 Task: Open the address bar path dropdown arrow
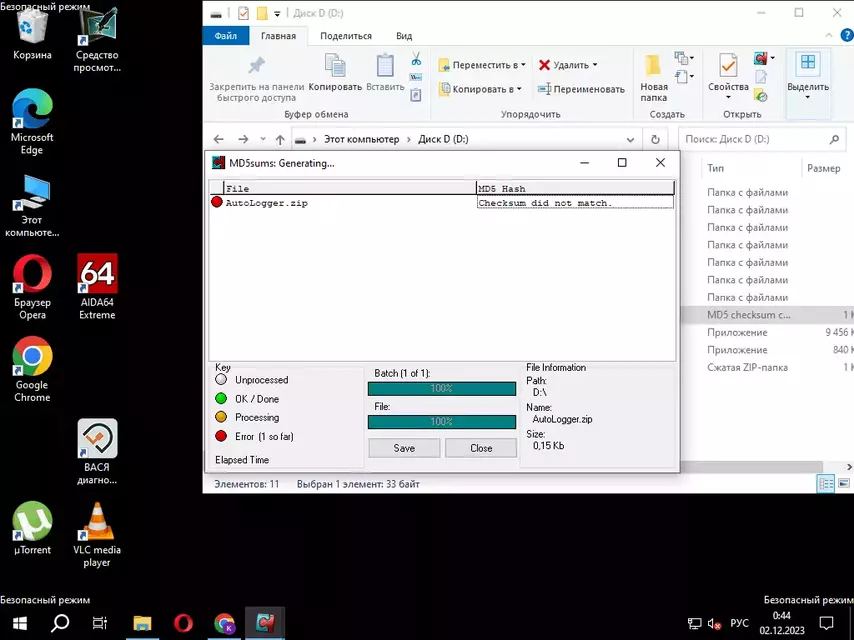(630, 139)
